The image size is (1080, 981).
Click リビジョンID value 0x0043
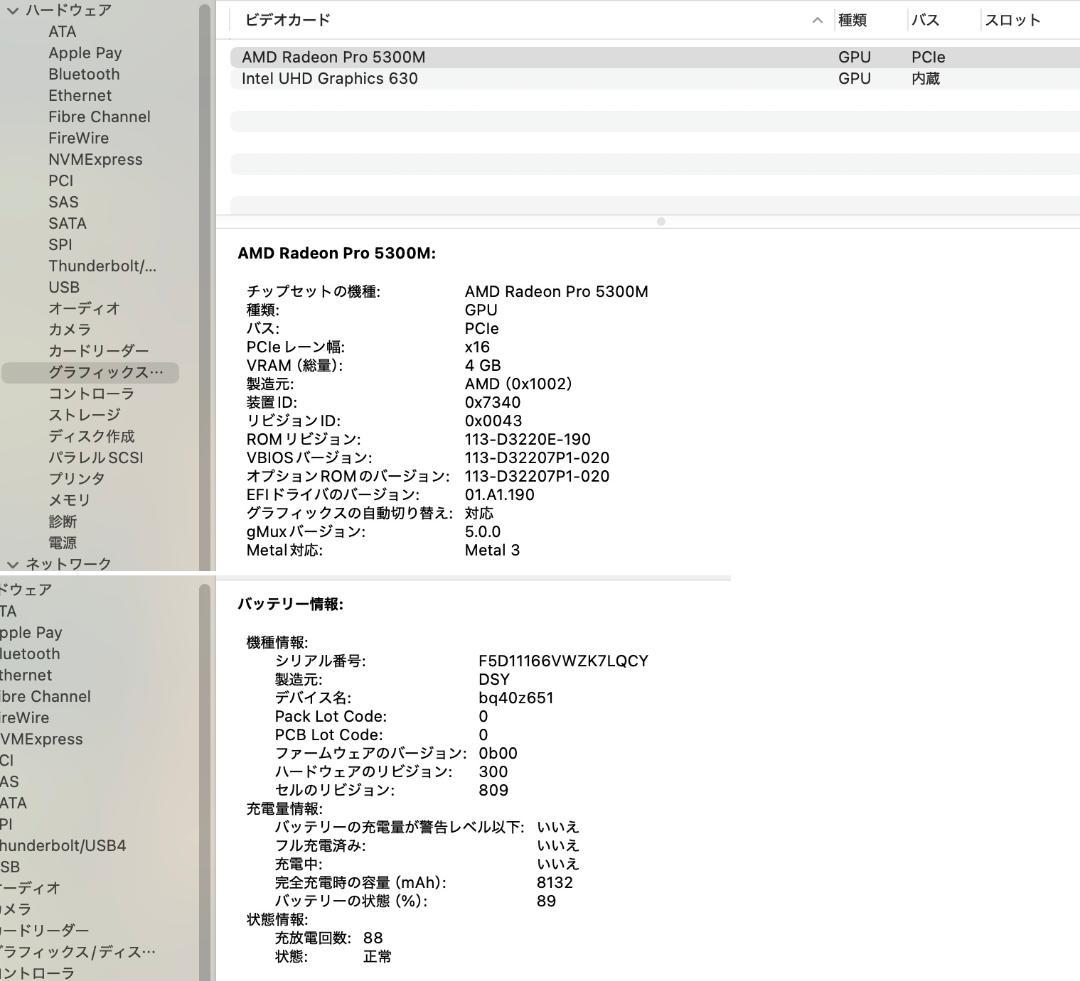tap(493, 421)
